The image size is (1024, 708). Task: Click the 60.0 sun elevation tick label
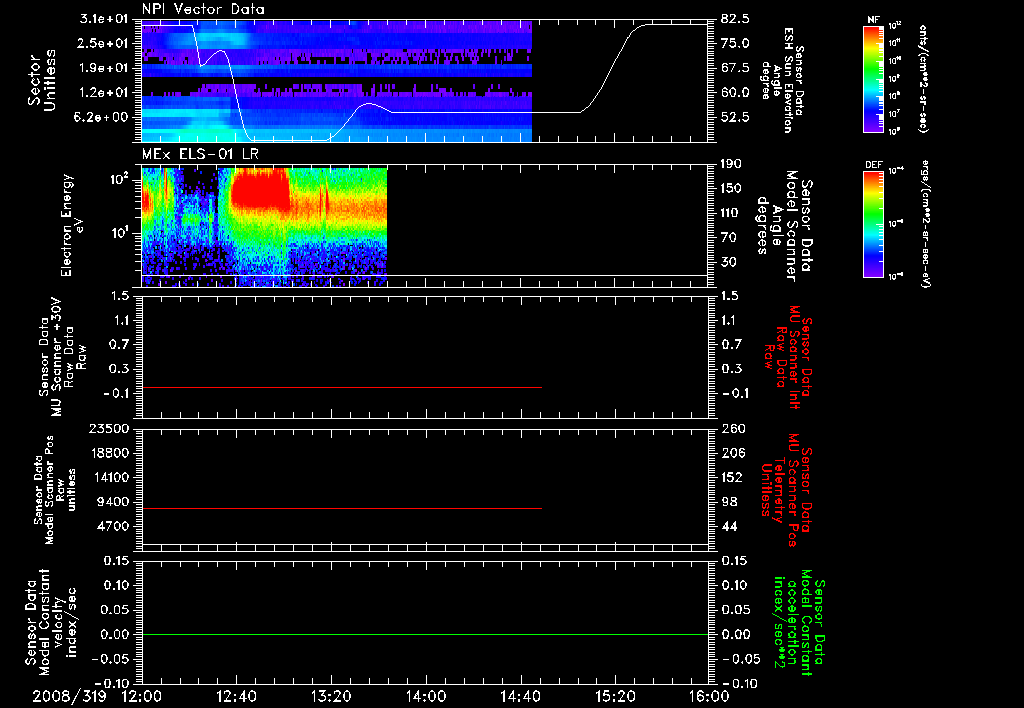[735, 93]
